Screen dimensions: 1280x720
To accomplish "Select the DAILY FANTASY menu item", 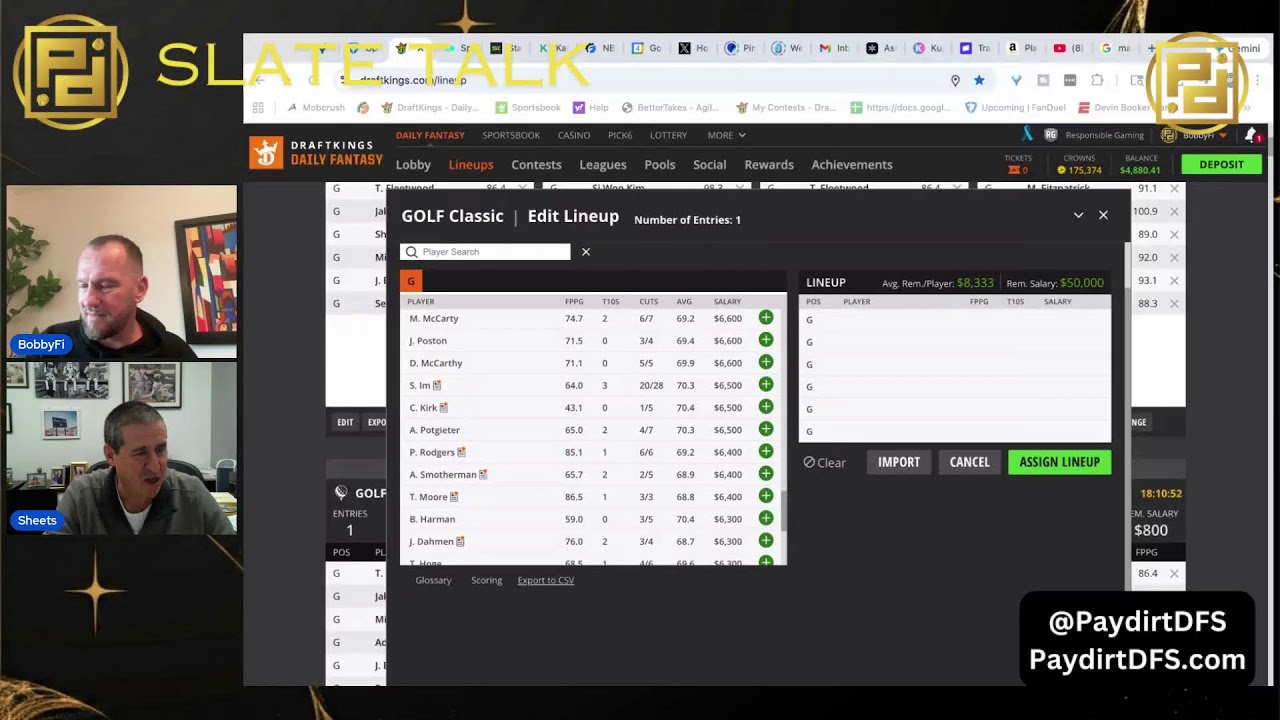I will click(430, 135).
